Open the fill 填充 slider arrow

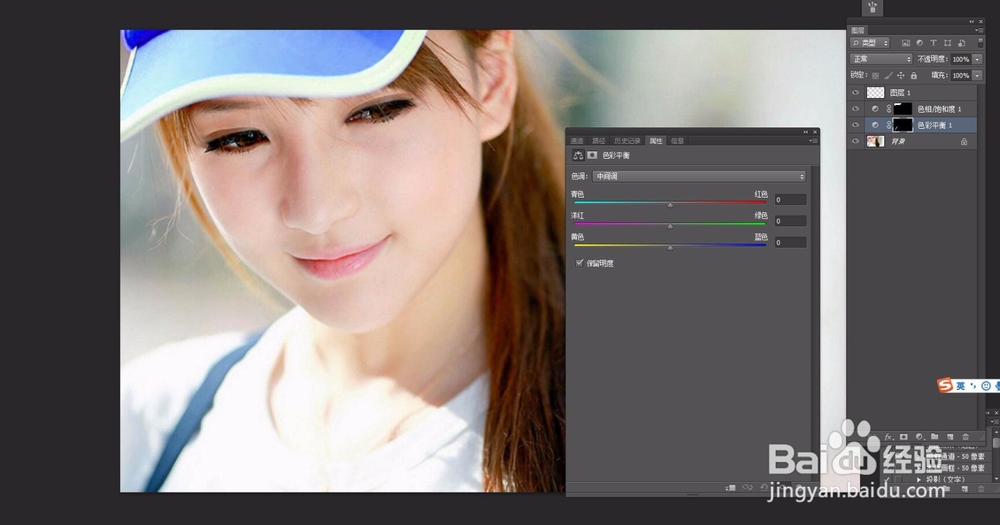[x=977, y=75]
